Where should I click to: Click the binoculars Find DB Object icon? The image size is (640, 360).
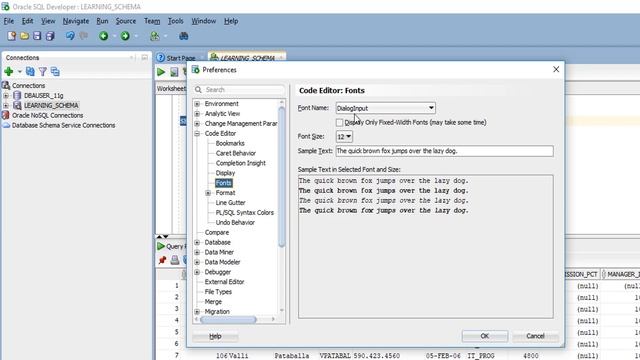point(184,36)
